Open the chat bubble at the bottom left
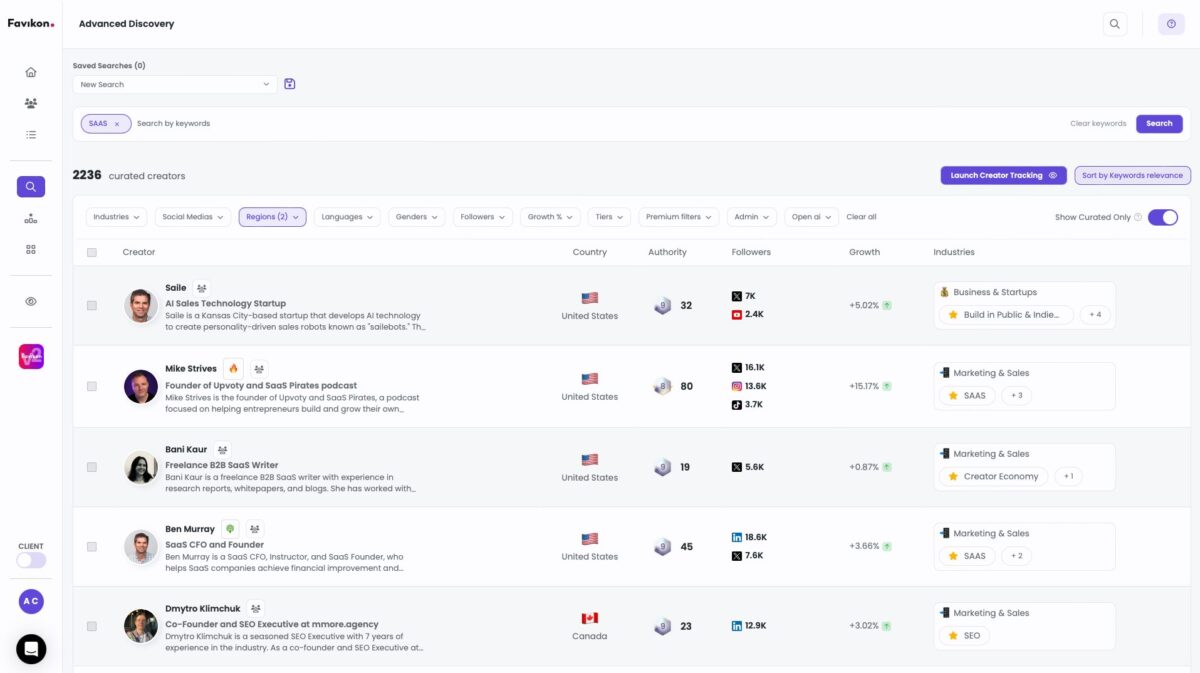The image size is (1200, 673). 30,649
